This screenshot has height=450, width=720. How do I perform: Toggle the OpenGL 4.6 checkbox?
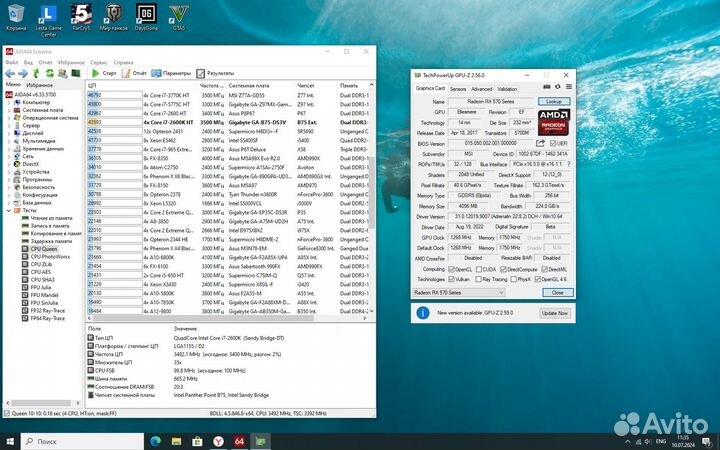(538, 279)
